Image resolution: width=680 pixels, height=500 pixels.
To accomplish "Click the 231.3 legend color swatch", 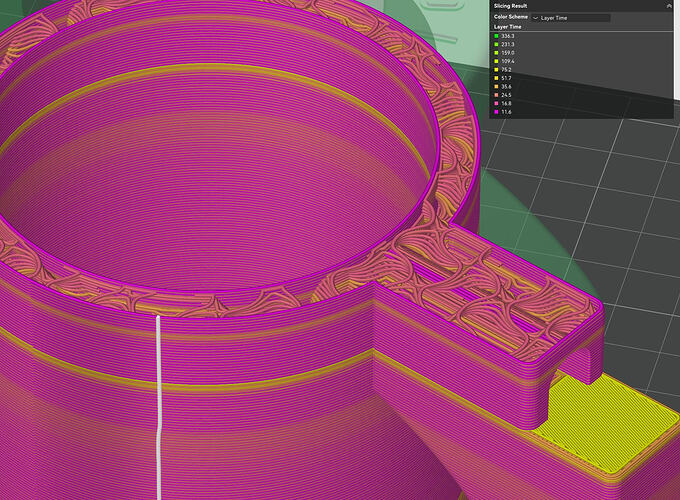I will [497, 45].
